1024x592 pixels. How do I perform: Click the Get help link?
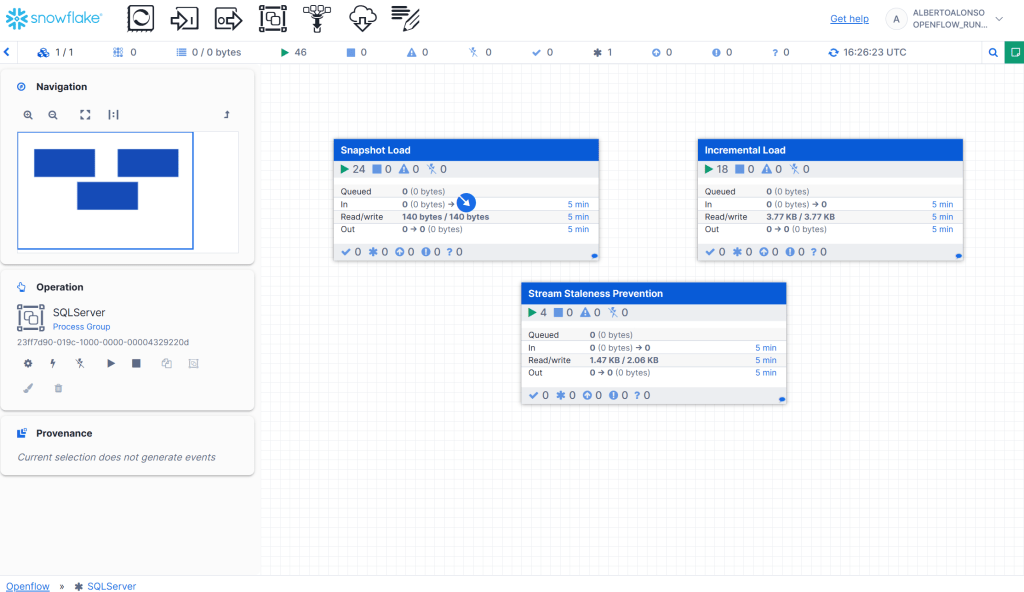coord(849,19)
